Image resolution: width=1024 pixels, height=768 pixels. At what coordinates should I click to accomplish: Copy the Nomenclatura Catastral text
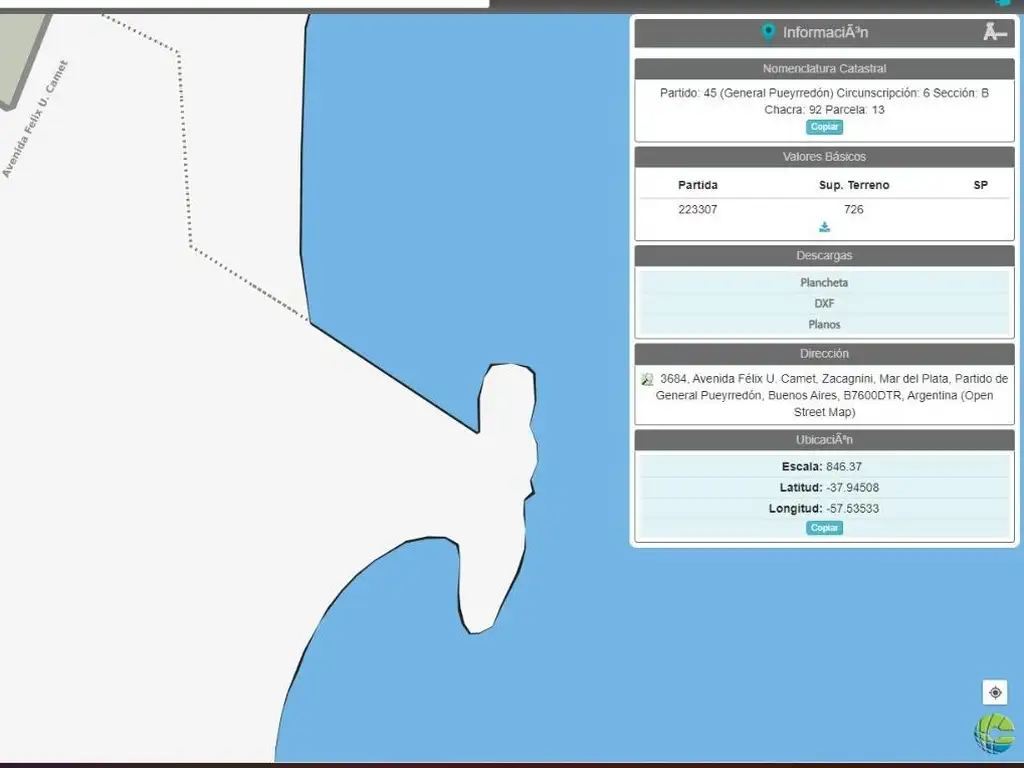click(824, 127)
